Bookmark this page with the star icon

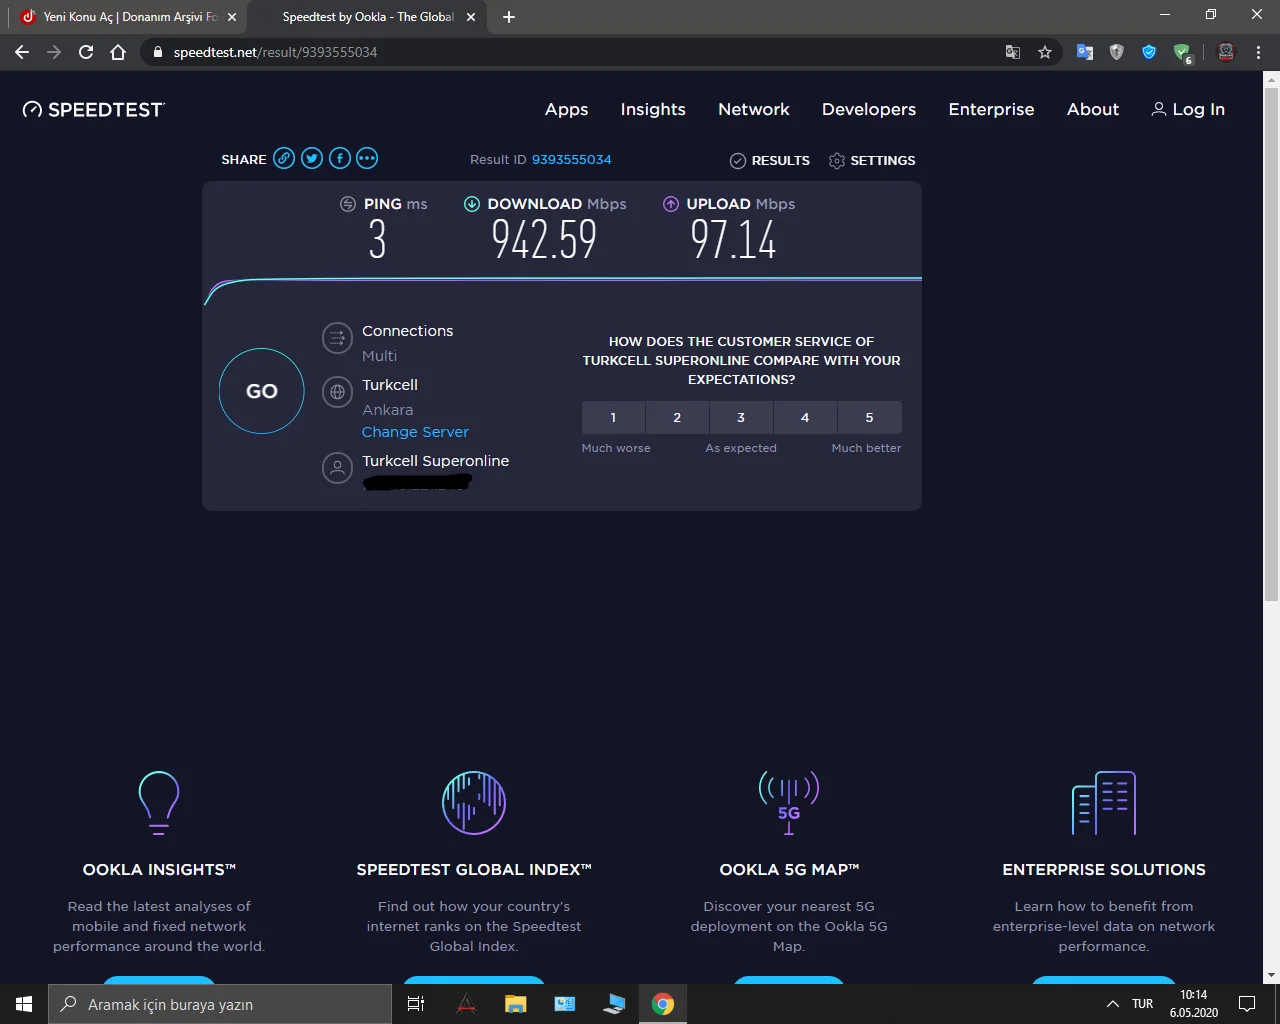1045,52
